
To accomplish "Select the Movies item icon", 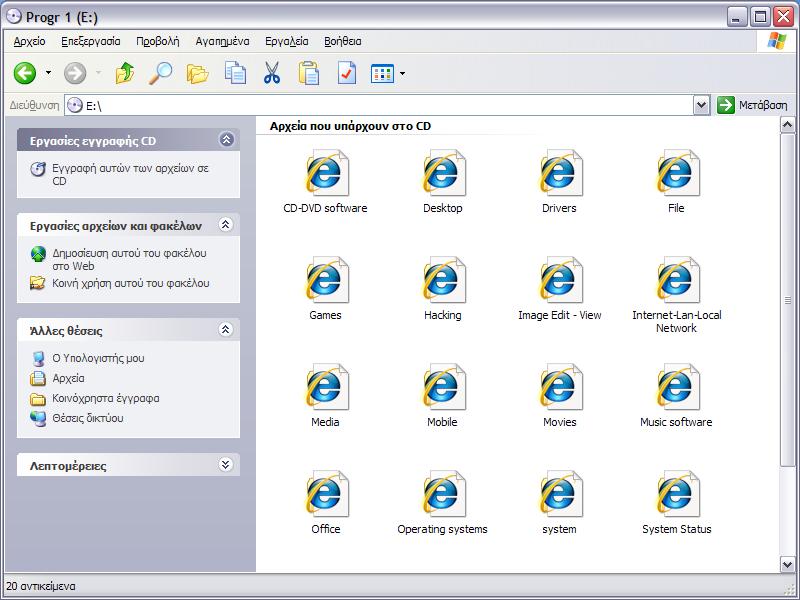I will [560, 387].
